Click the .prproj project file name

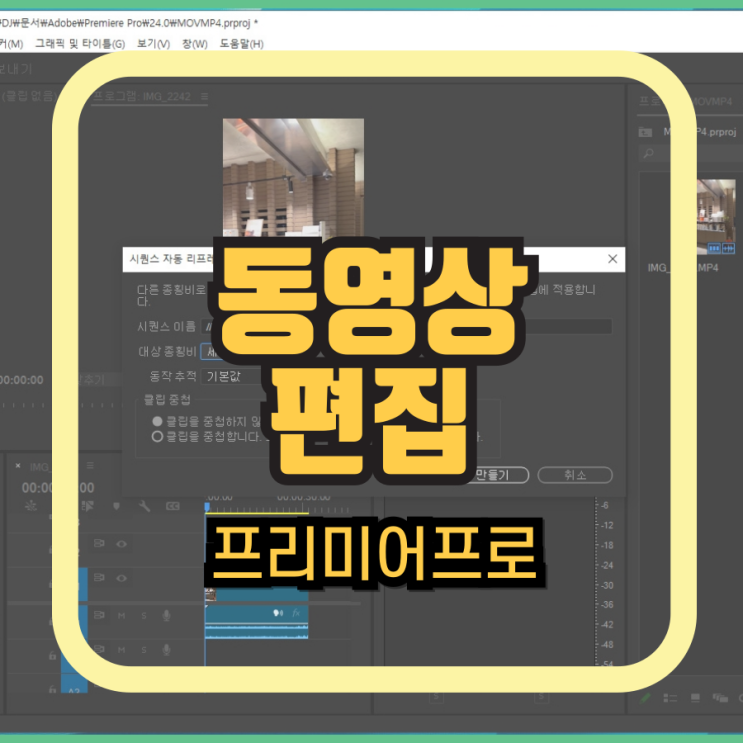pos(700,132)
